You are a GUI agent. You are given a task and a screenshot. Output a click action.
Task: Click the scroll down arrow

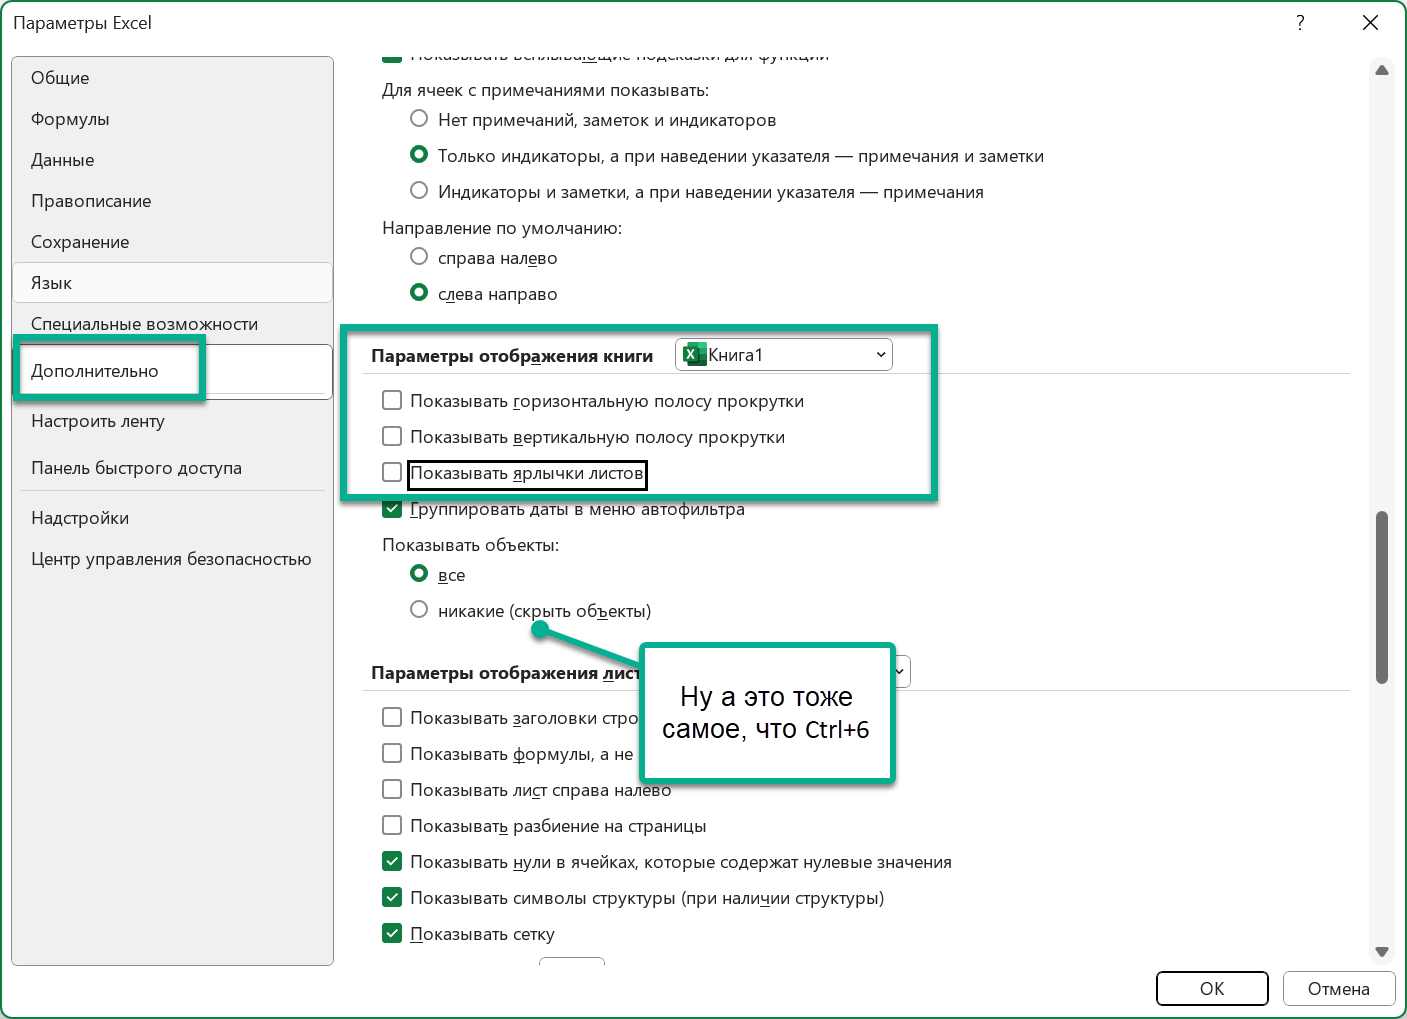click(1381, 951)
